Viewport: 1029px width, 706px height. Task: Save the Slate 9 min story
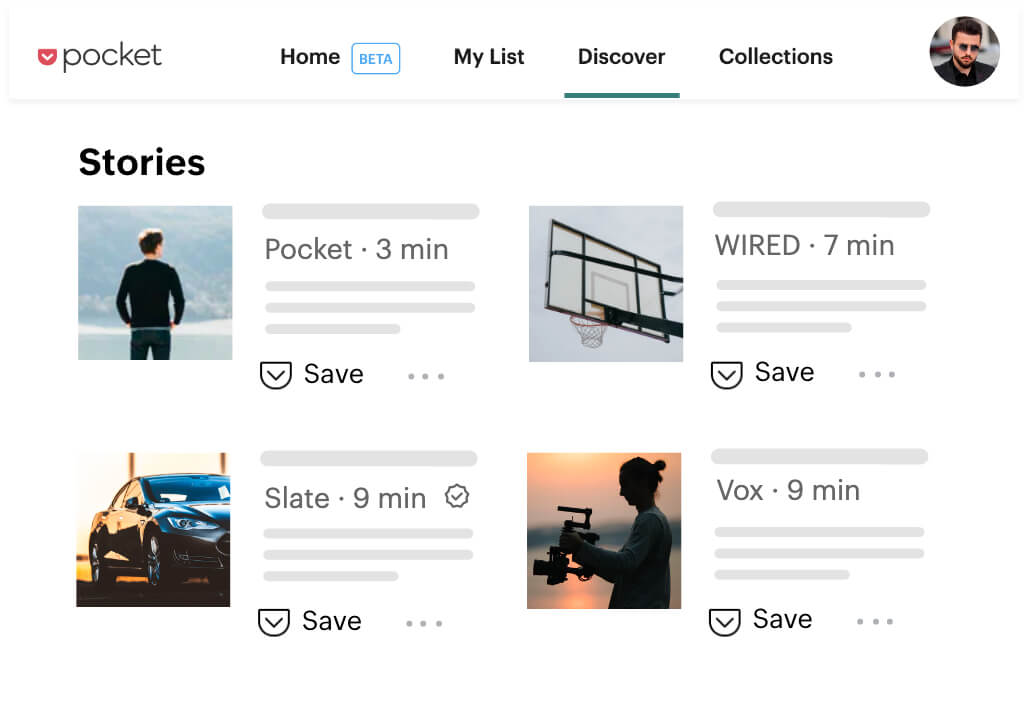click(310, 621)
